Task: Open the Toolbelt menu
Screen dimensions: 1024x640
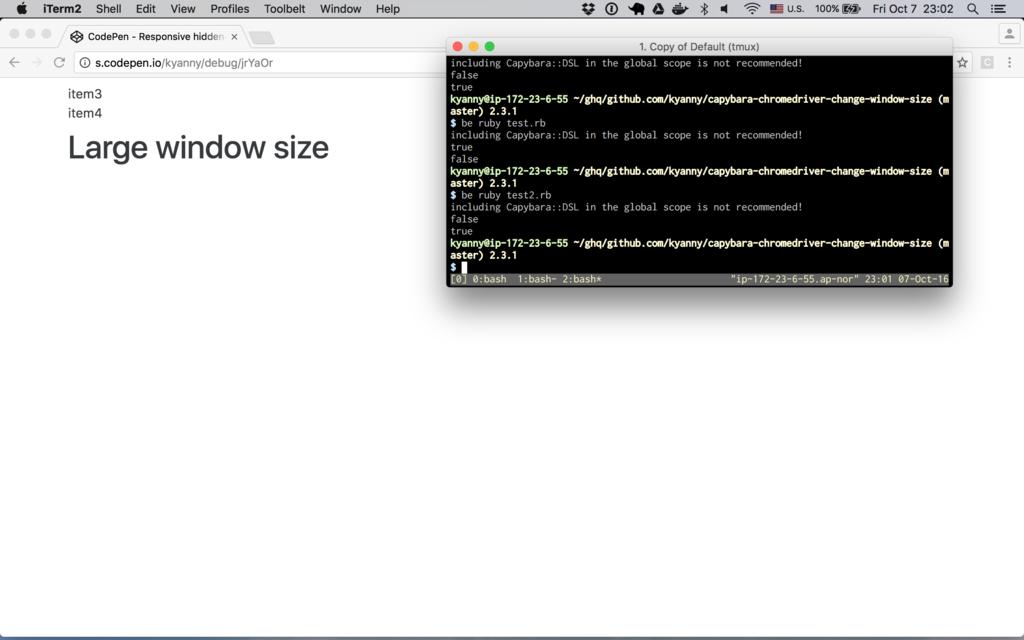Action: pyautogui.click(x=284, y=8)
